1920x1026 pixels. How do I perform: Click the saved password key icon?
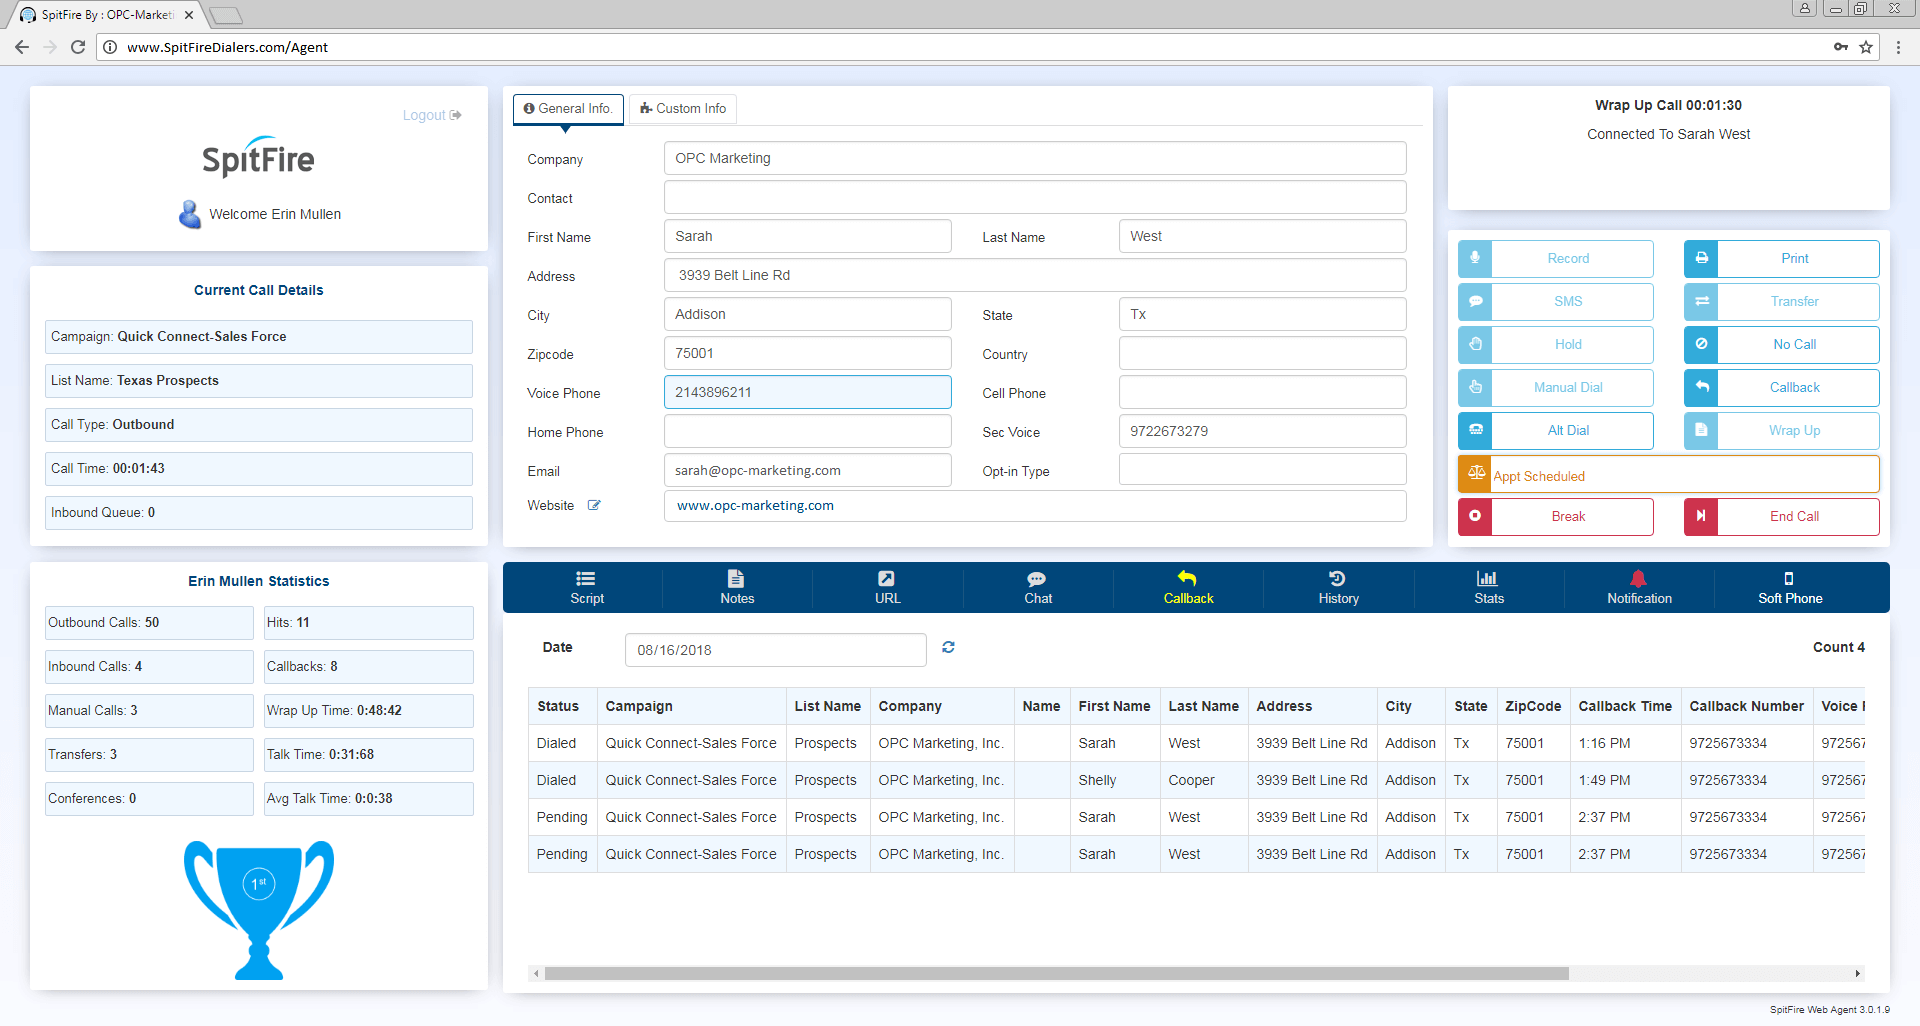pyautogui.click(x=1841, y=47)
